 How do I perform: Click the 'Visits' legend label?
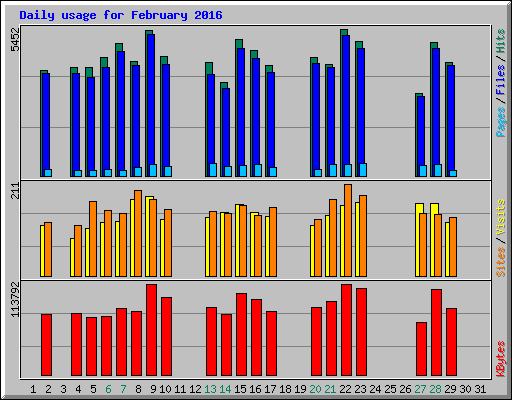tap(501, 217)
